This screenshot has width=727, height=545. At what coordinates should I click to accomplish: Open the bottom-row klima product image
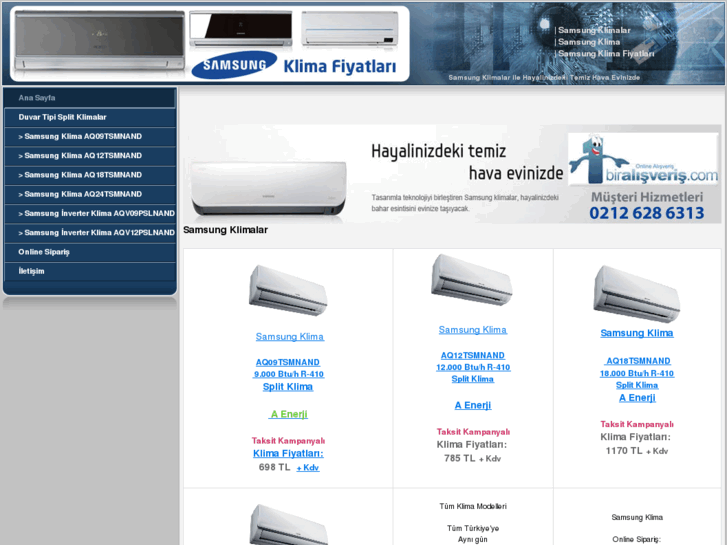pyautogui.click(x=288, y=525)
